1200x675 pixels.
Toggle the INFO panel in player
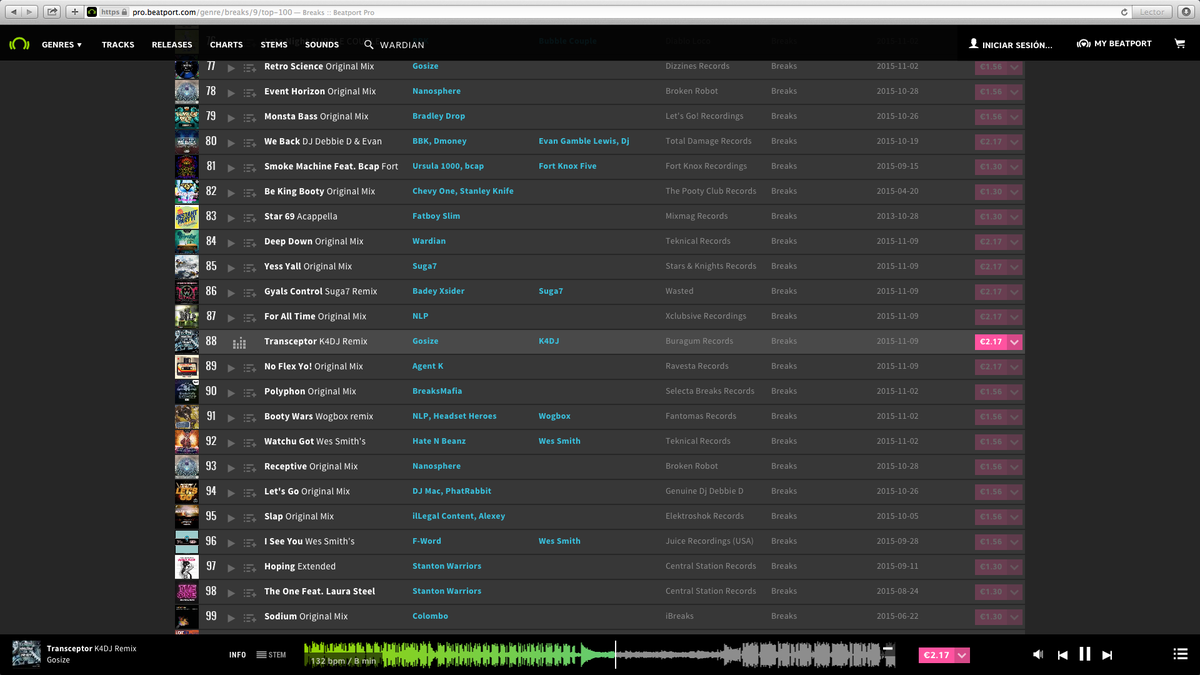coord(237,655)
